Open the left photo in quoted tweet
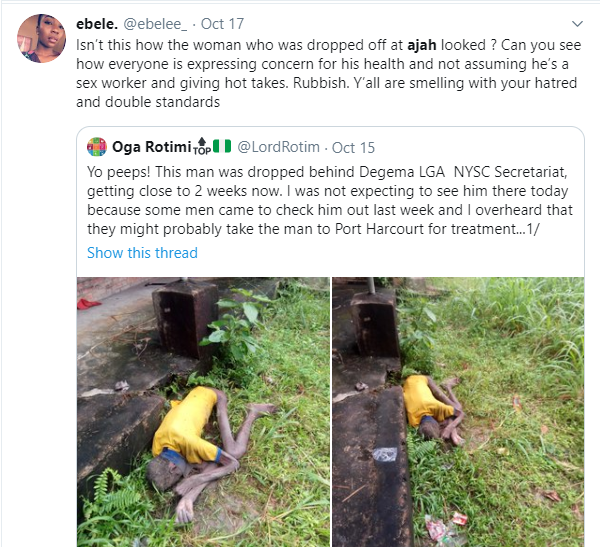 click(x=203, y=412)
